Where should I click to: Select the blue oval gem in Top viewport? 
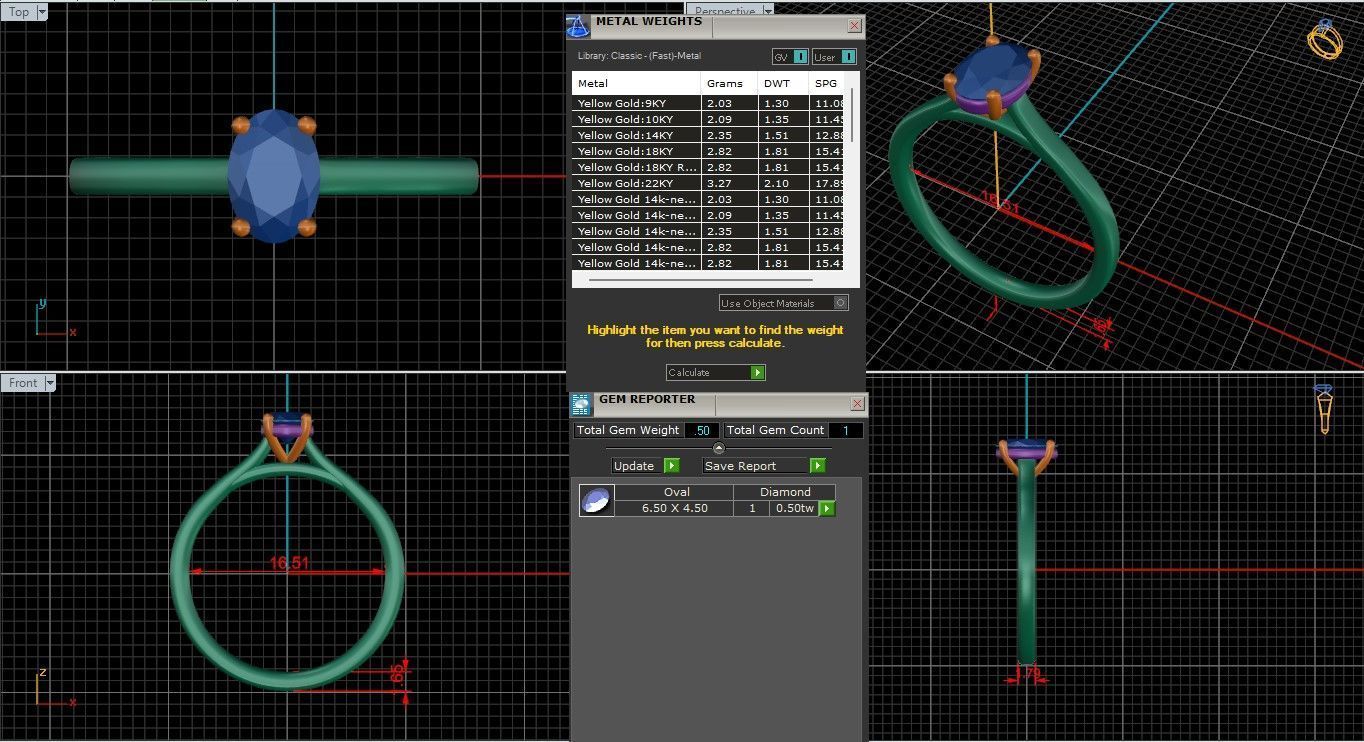click(273, 177)
